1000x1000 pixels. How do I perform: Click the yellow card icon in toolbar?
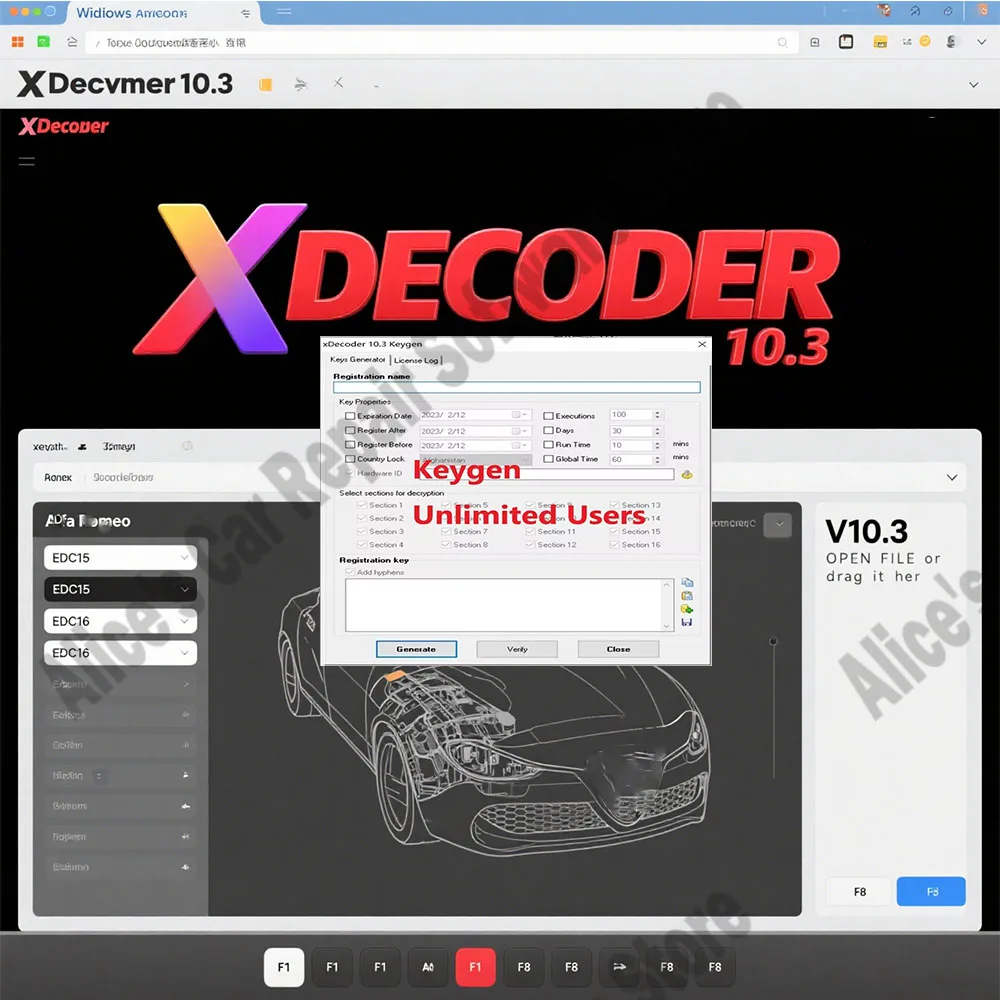coord(880,42)
